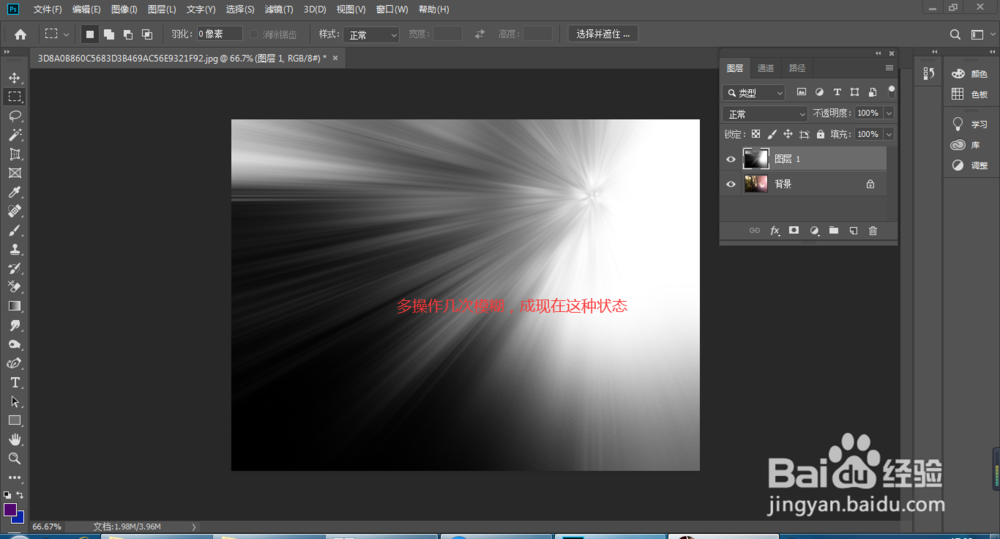Toggle lock position
Viewport: 1000px width, 539px height.
788,134
